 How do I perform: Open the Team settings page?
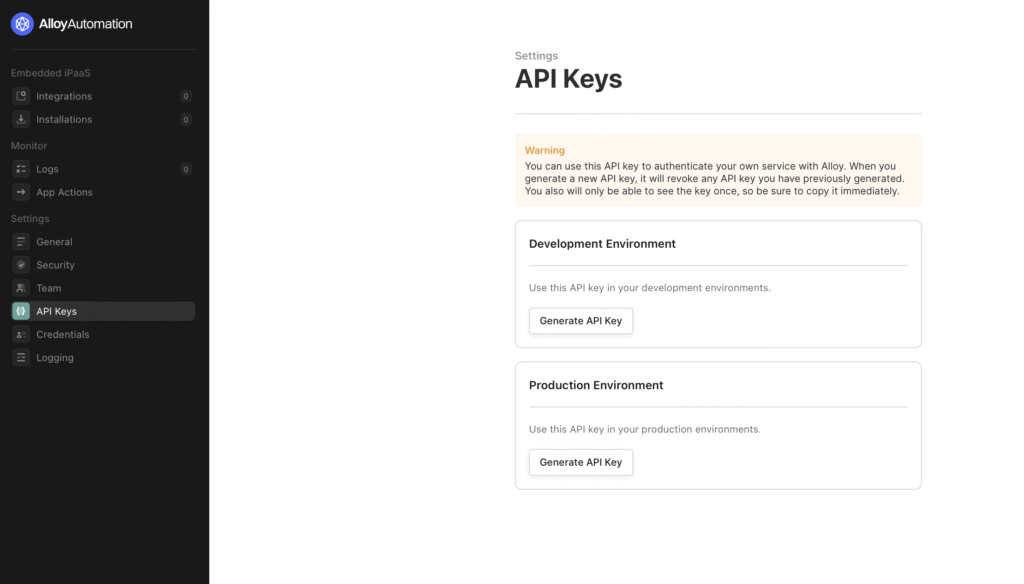pos(48,288)
